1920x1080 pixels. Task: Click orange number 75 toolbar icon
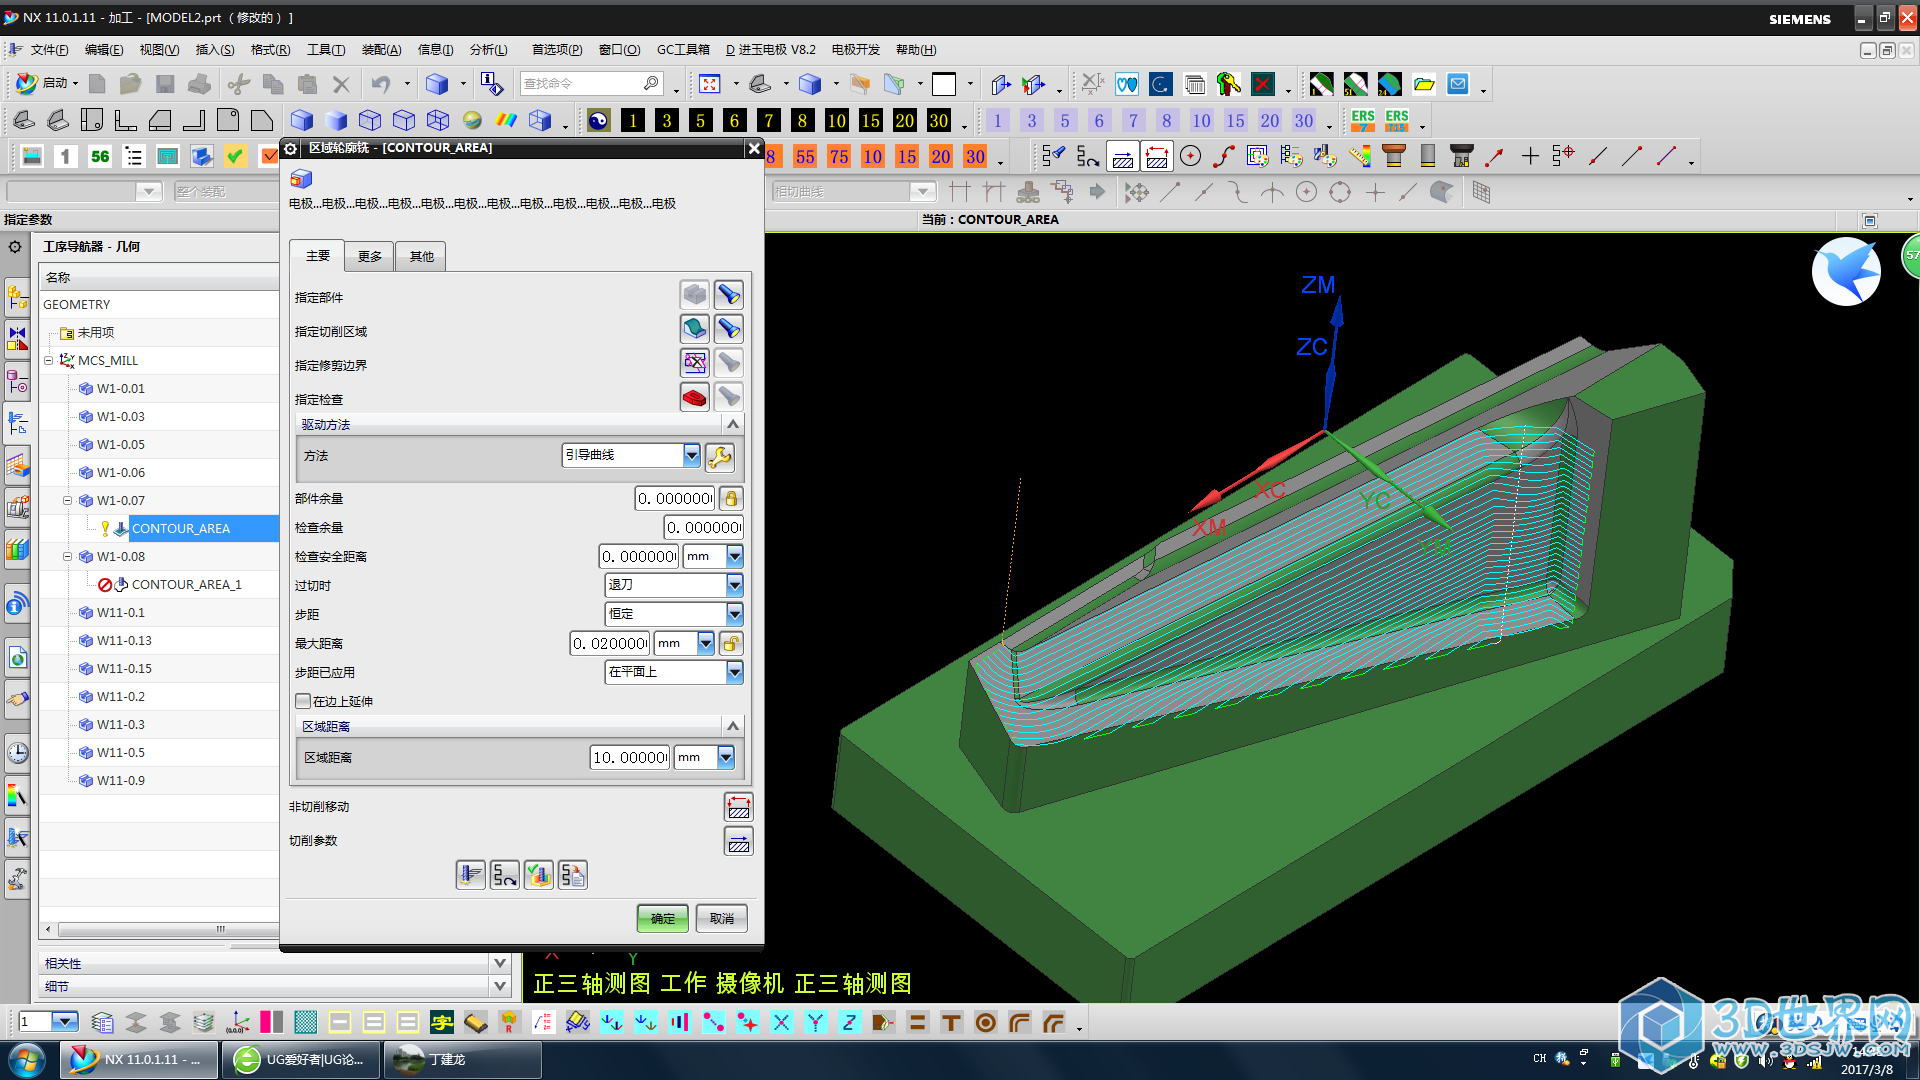coord(838,157)
